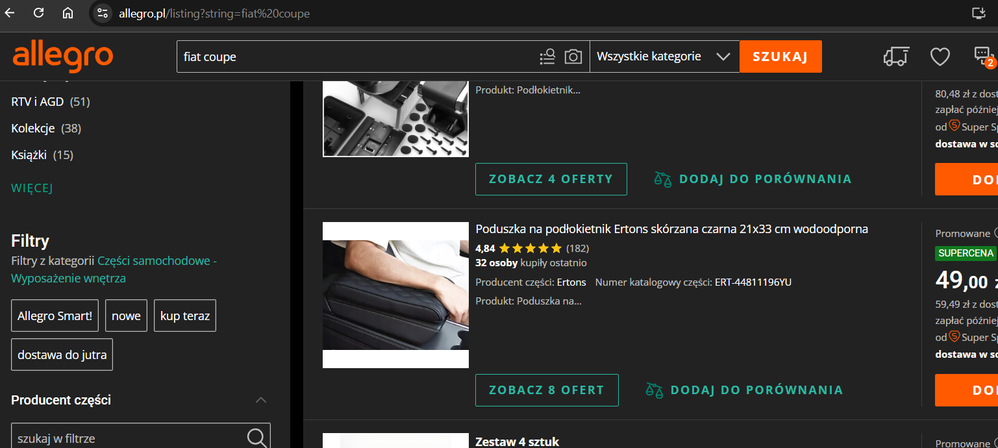Toggle the 'kup teraz' filter chip
Viewport: 998px width, 448px height.
pyautogui.click(x=185, y=316)
